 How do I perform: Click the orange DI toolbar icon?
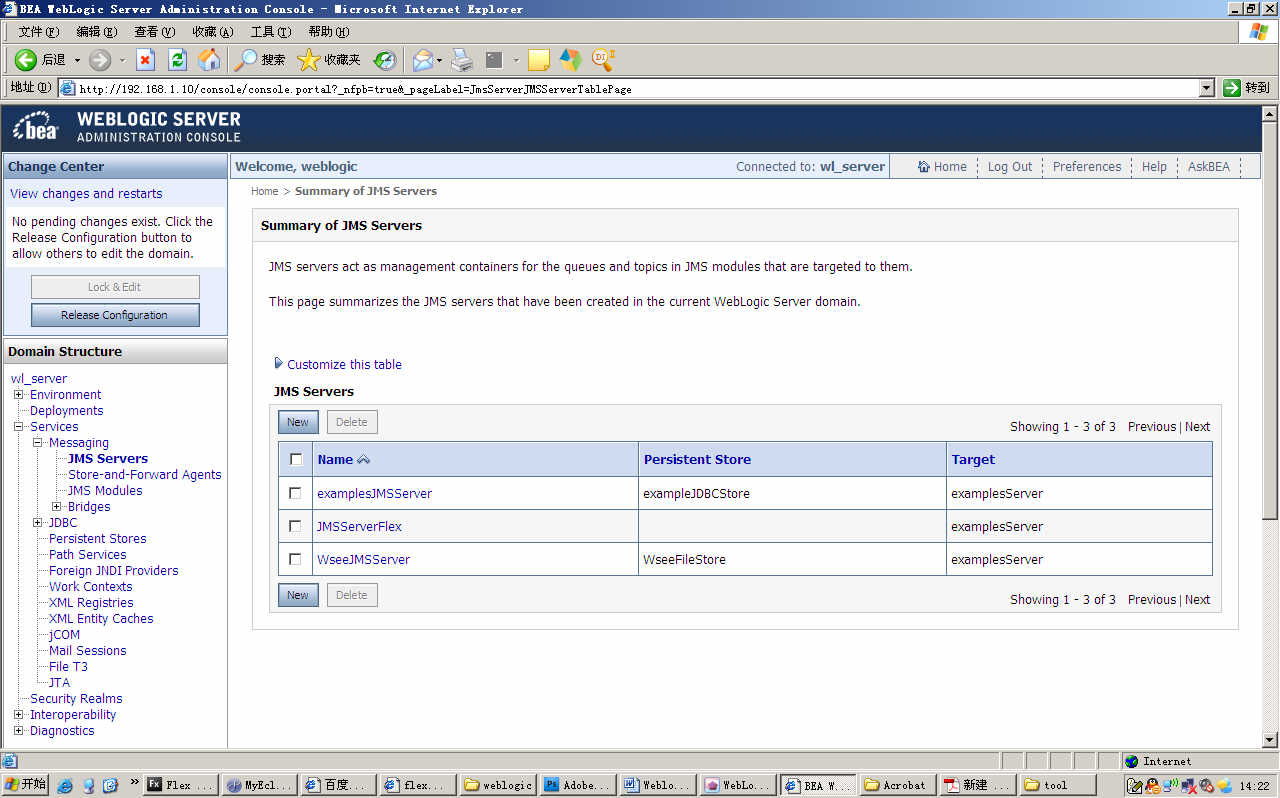[x=603, y=59]
